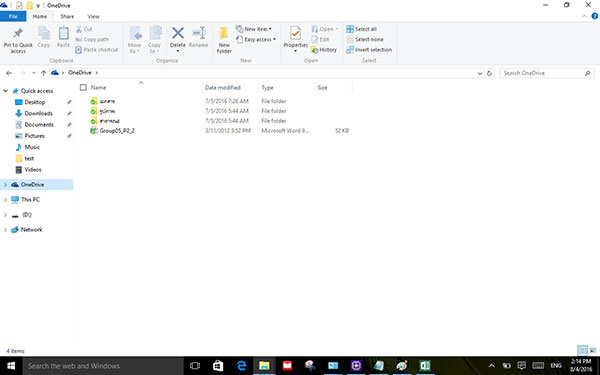
Task: Open the Move to menu
Action: [x=135, y=40]
